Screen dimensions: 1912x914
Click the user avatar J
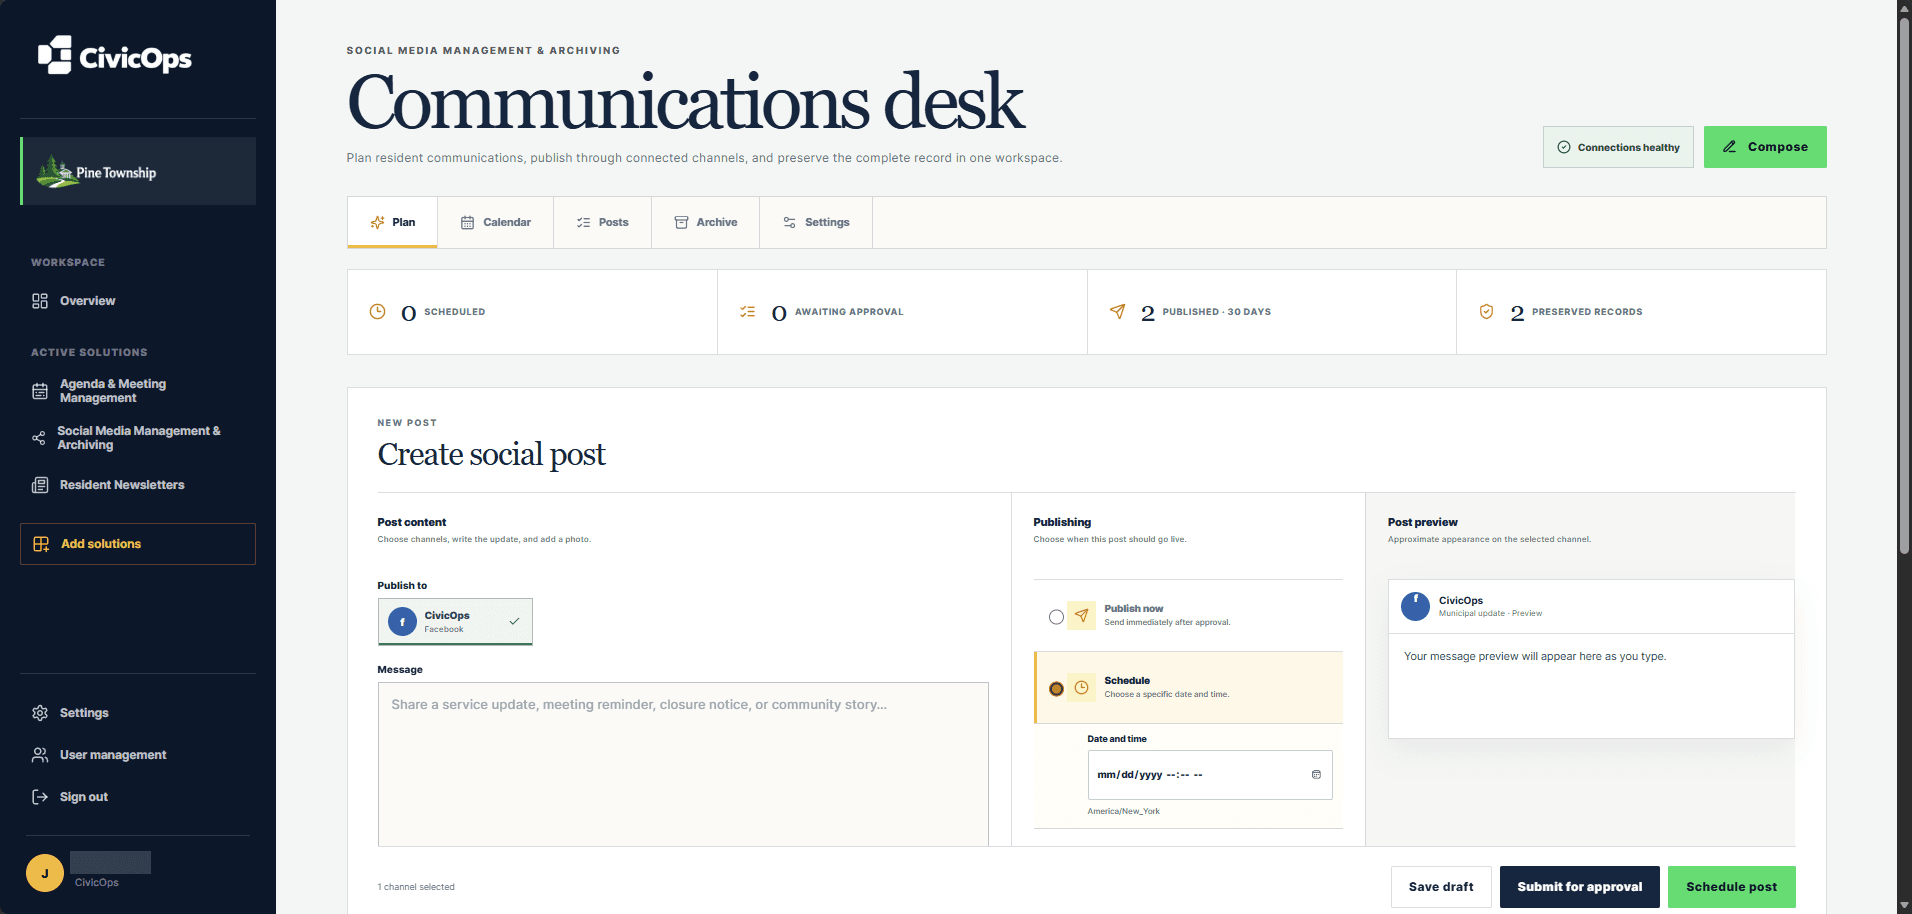point(45,873)
